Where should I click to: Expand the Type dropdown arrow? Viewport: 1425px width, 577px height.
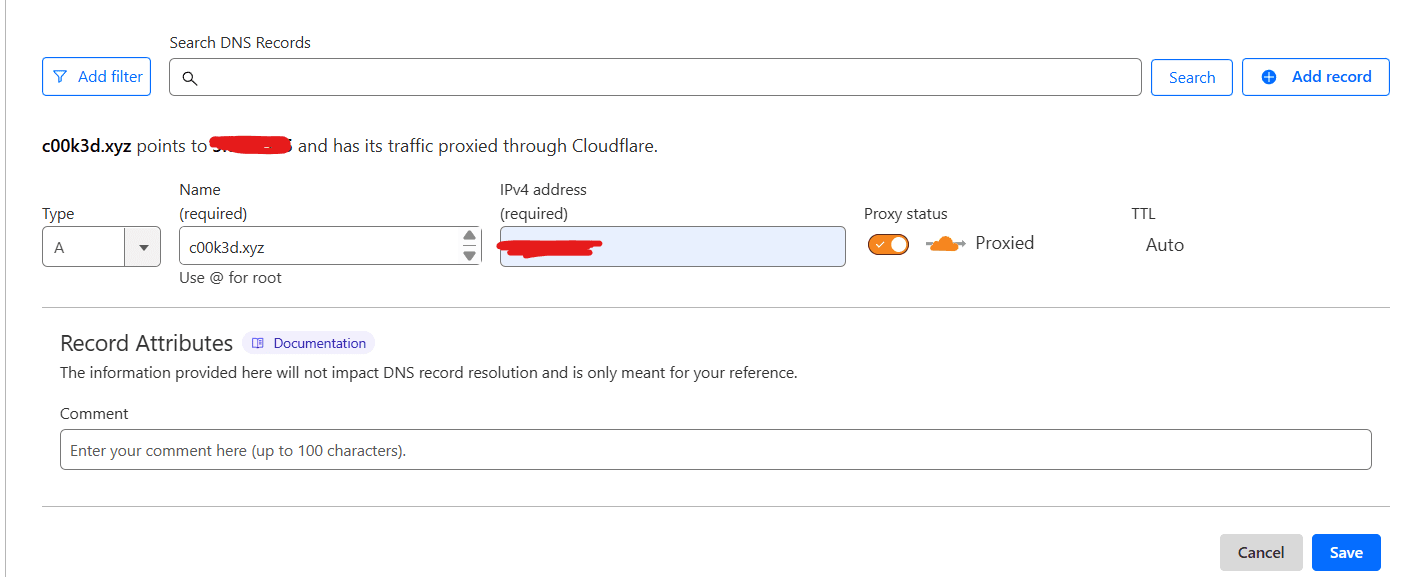tap(143, 247)
